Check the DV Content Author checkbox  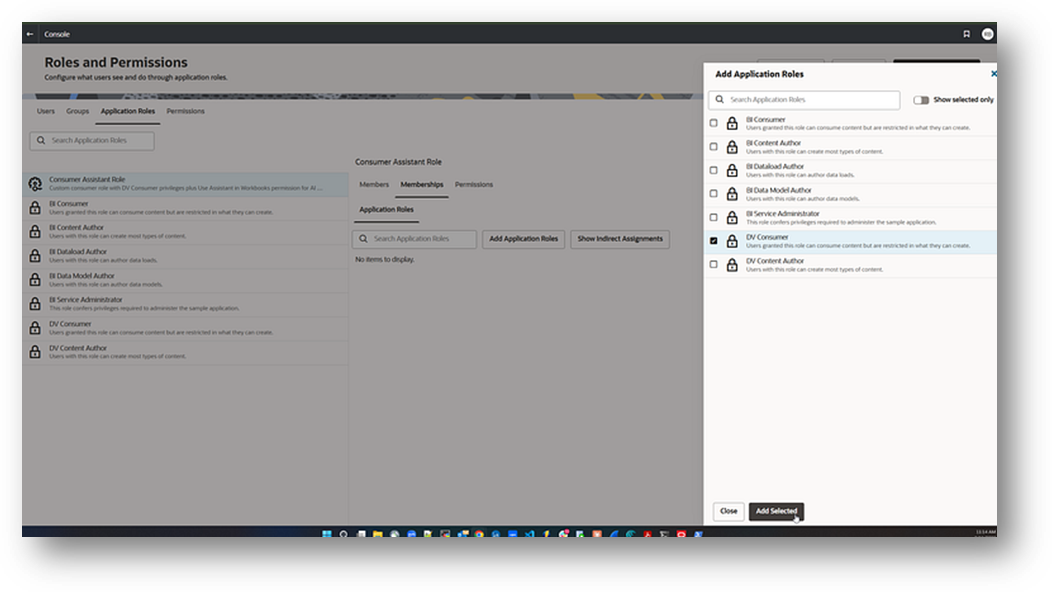[x=713, y=264]
